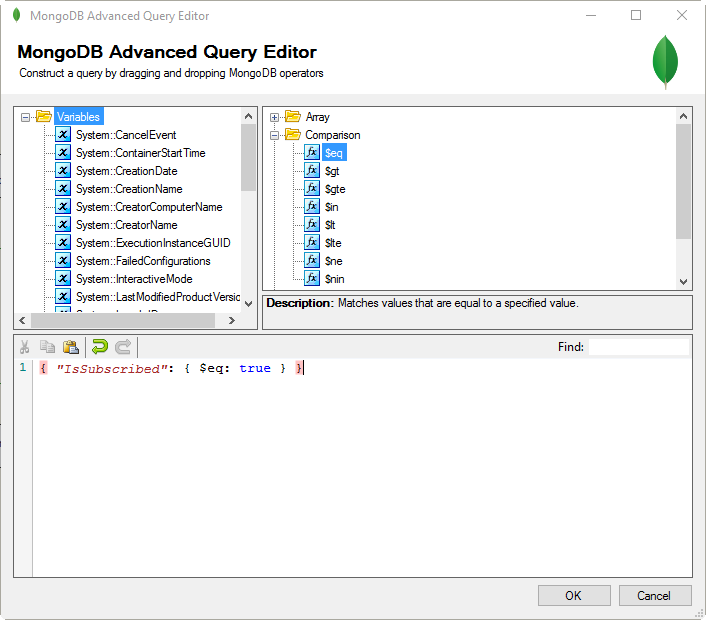Image resolution: width=706 pixels, height=620 pixels.
Task: Click the fx icon beside $lte
Action: [312, 242]
